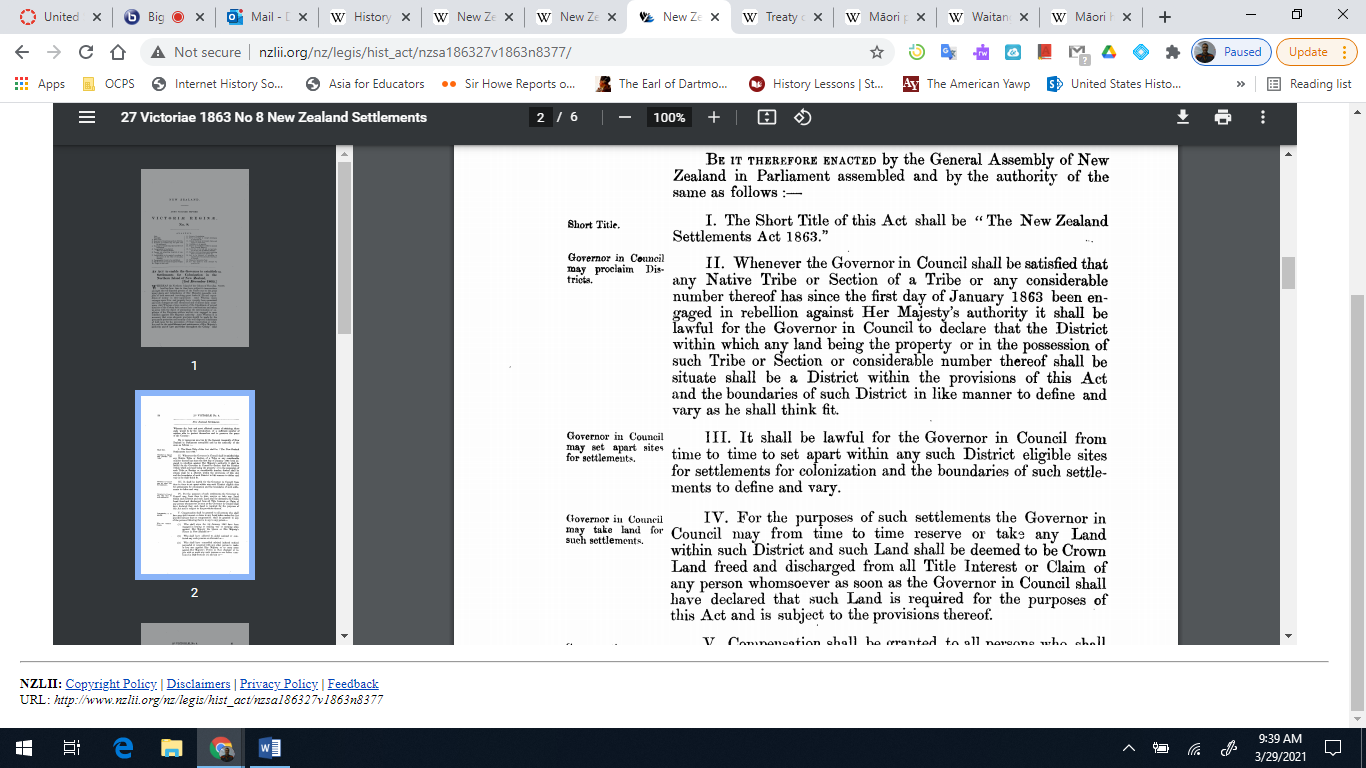Open a new browser tab
The height and width of the screenshot is (768, 1366).
pyautogui.click(x=1165, y=17)
